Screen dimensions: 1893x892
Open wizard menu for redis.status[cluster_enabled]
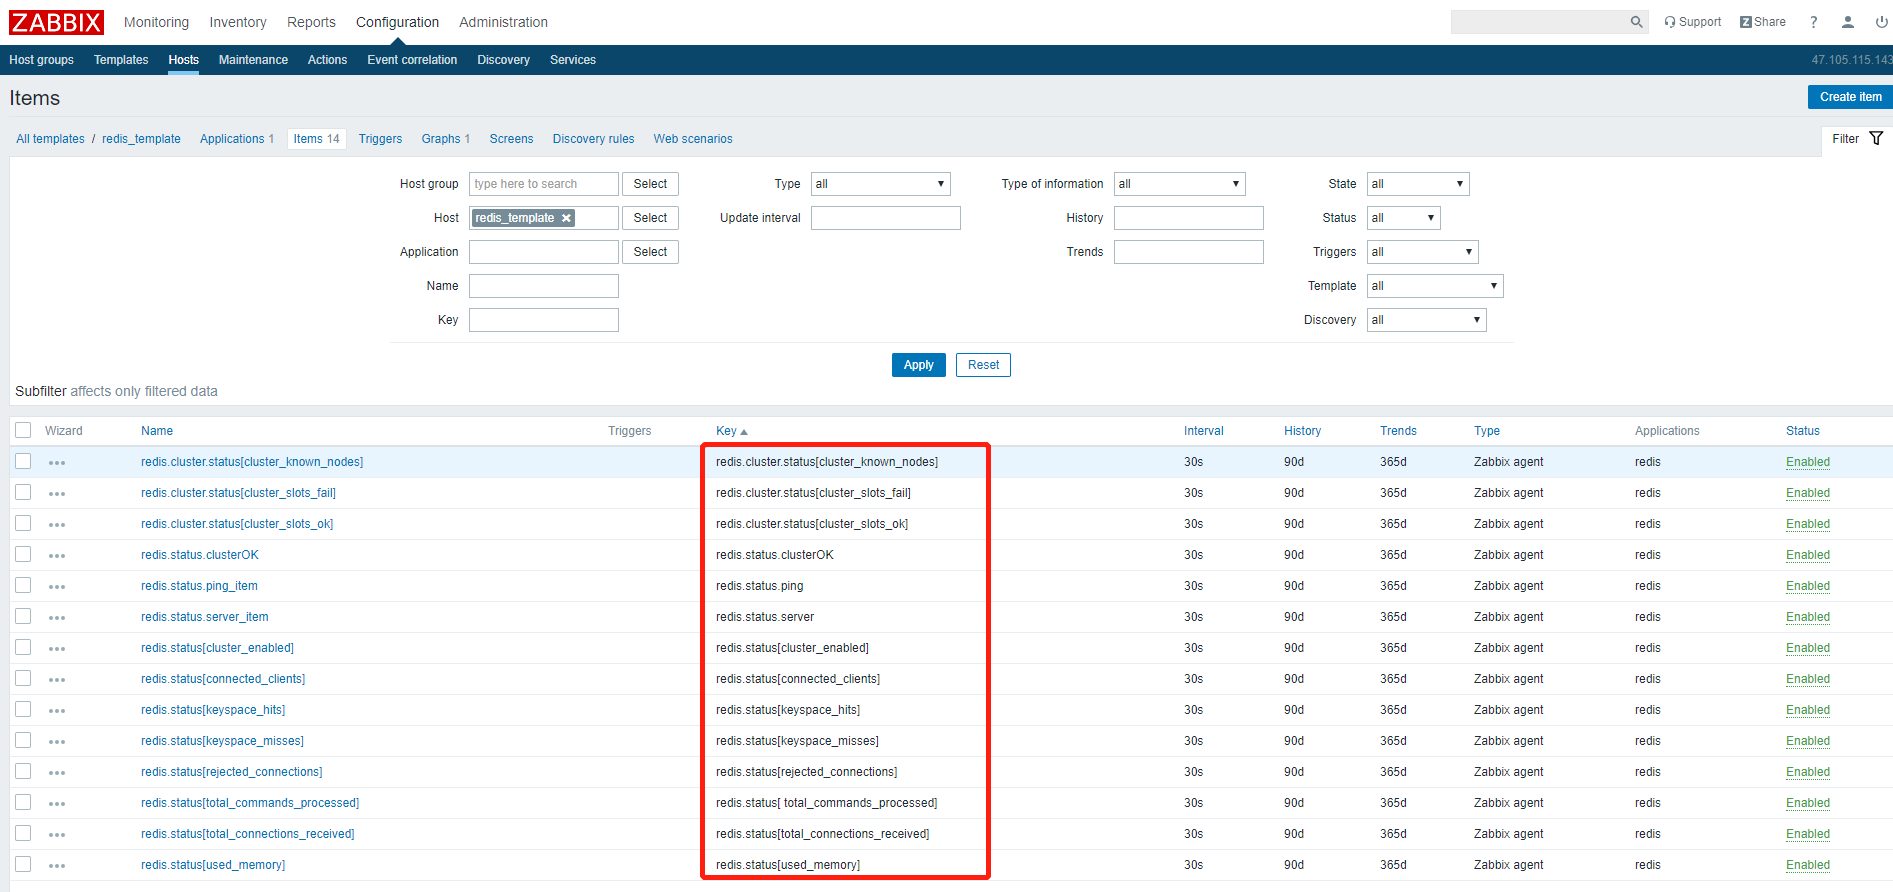[57, 649]
